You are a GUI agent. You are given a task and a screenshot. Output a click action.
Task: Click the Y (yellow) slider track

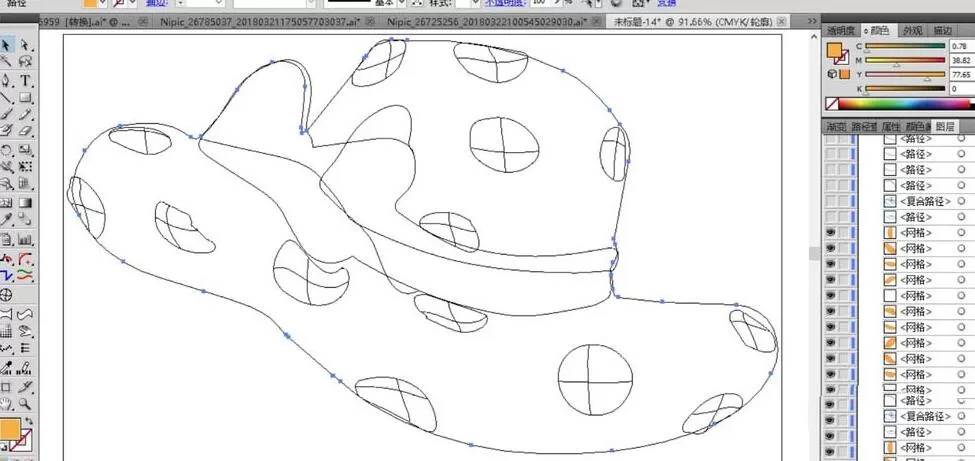coord(905,75)
